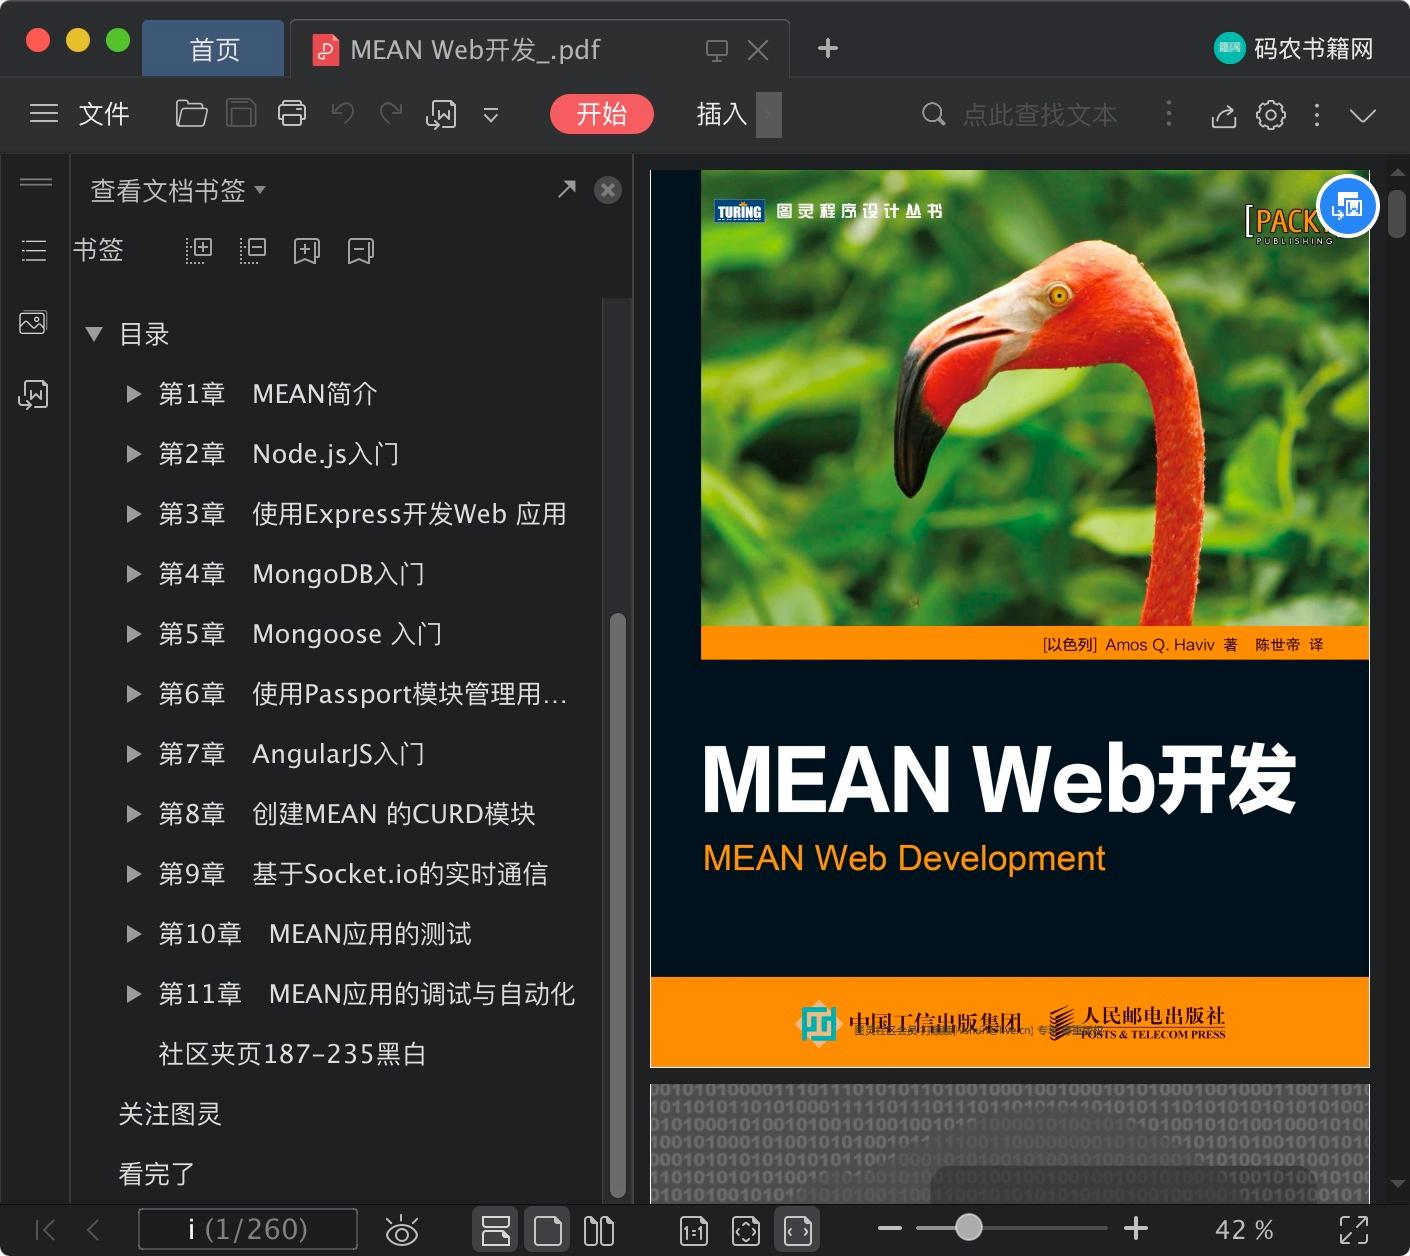Click the blue floating convert button
Screen dimensions: 1410x1256
point(1348,207)
